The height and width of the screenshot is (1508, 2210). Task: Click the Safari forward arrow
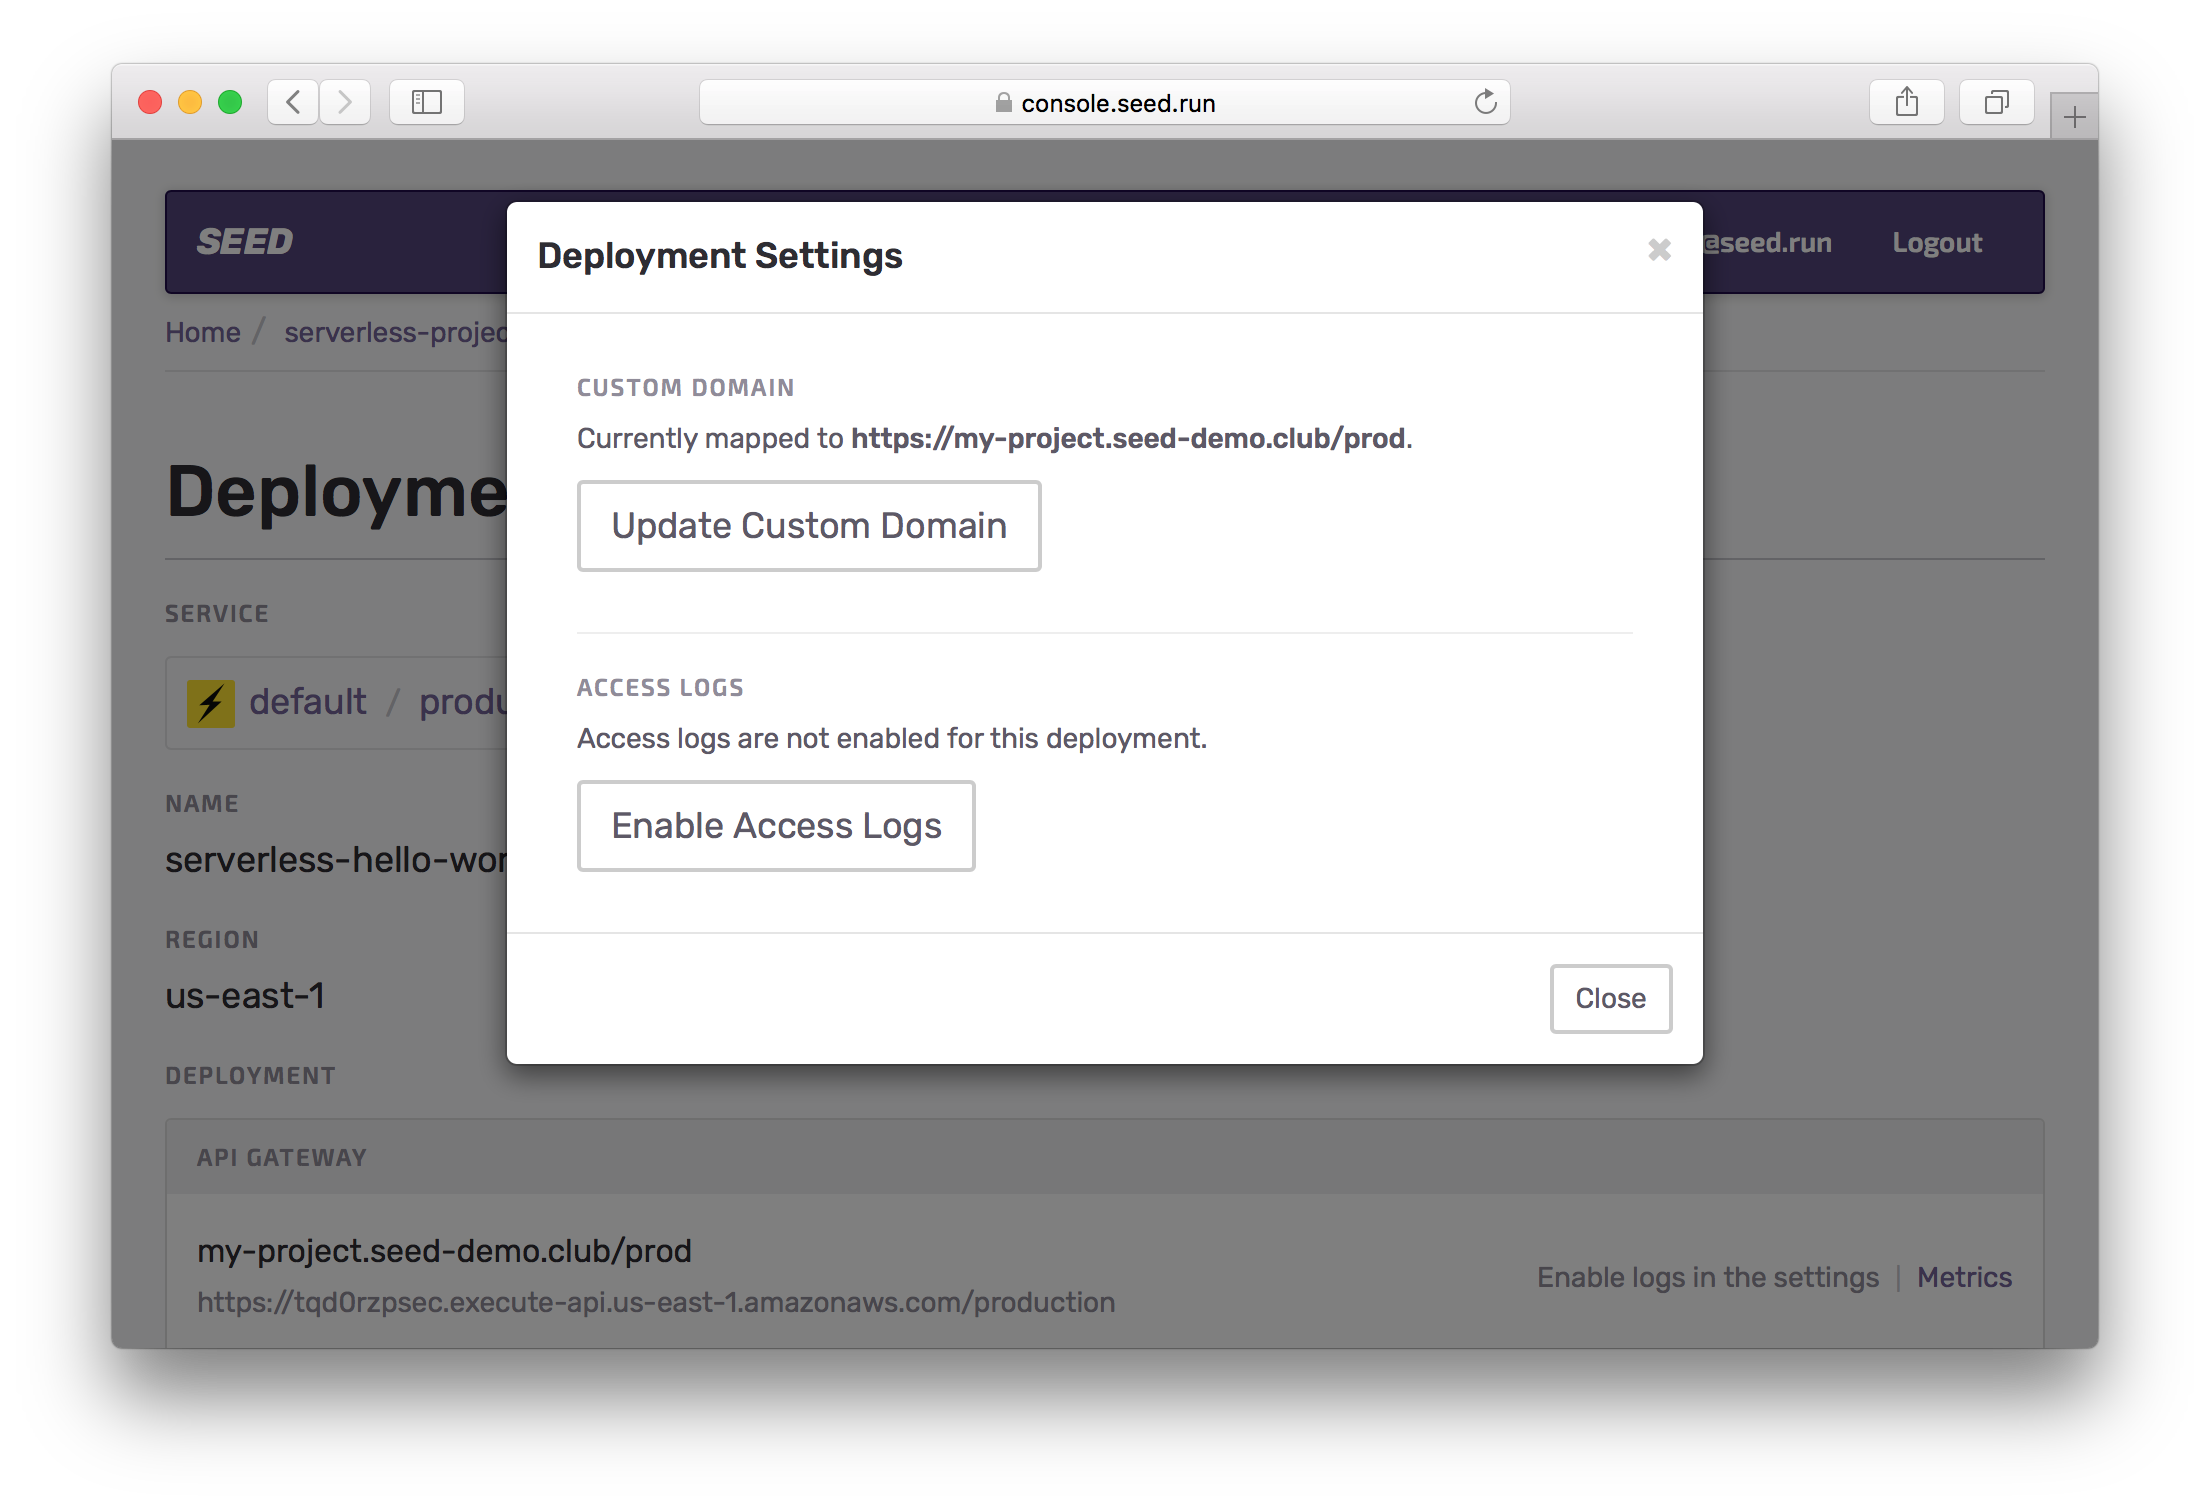point(345,102)
